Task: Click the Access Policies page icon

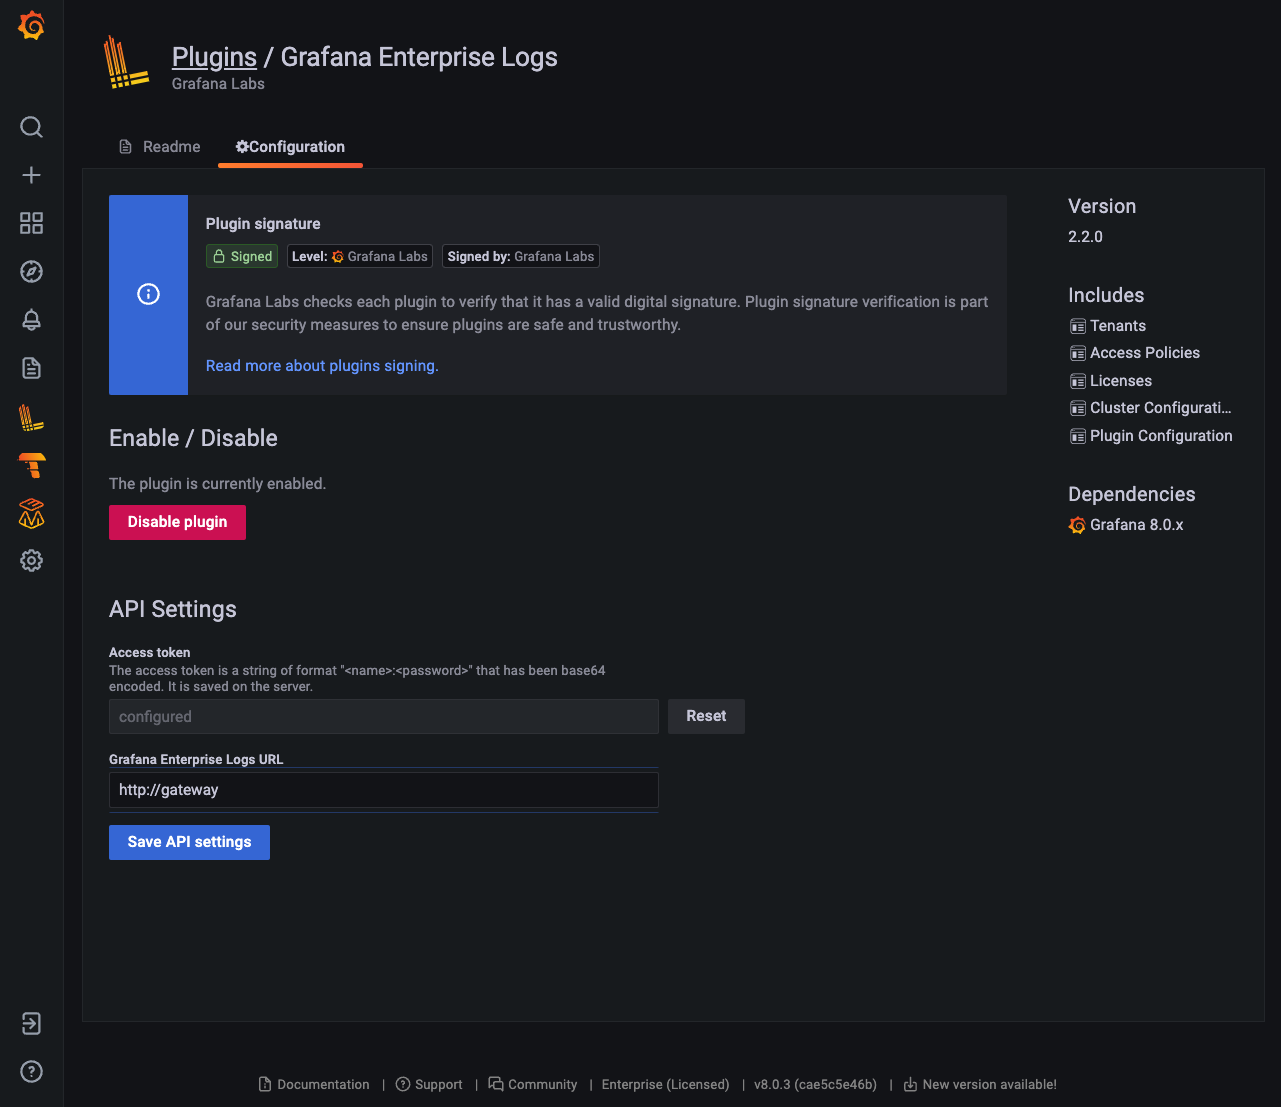Action: 1077,353
